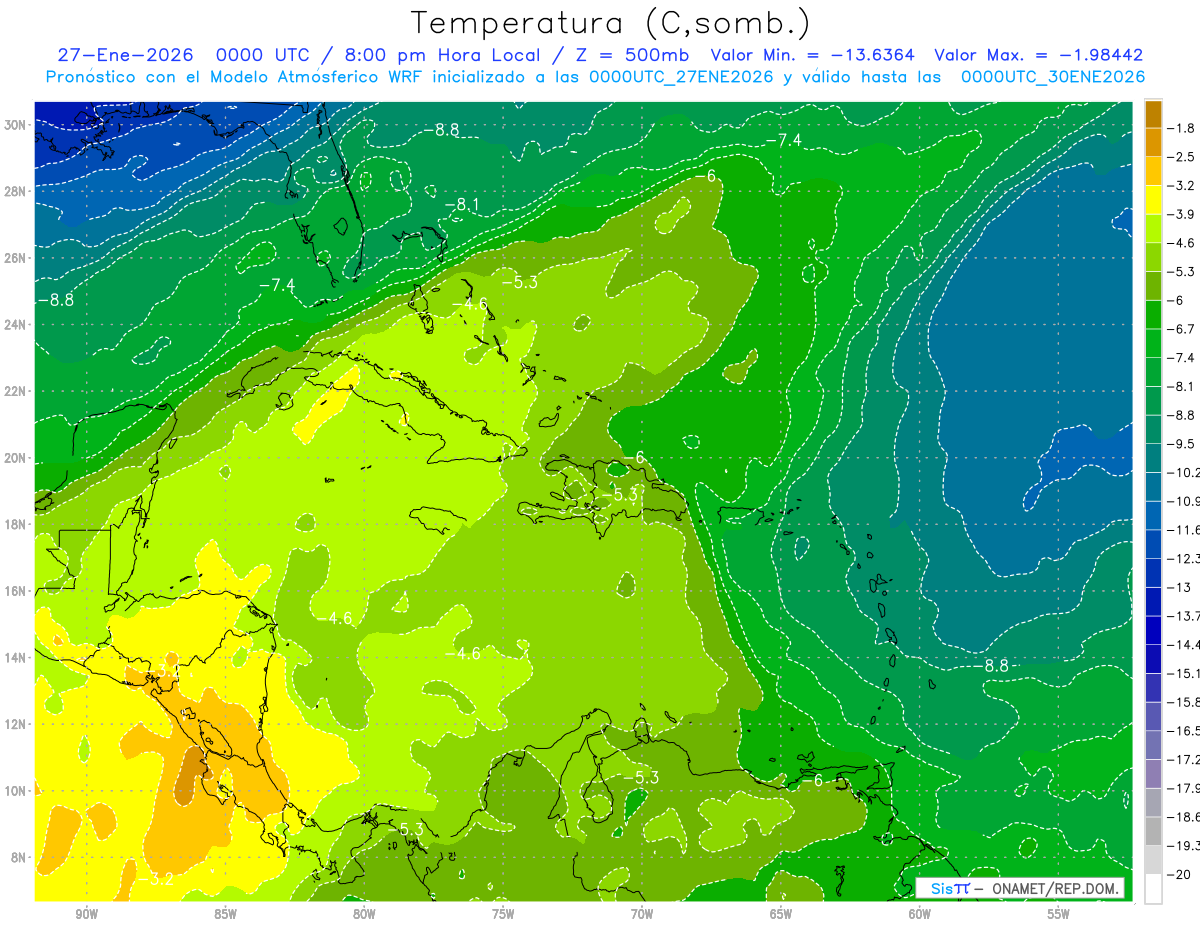Click the "-2.5" colorbar scale label
Viewport: 1200px width, 927px height.
1182,157
